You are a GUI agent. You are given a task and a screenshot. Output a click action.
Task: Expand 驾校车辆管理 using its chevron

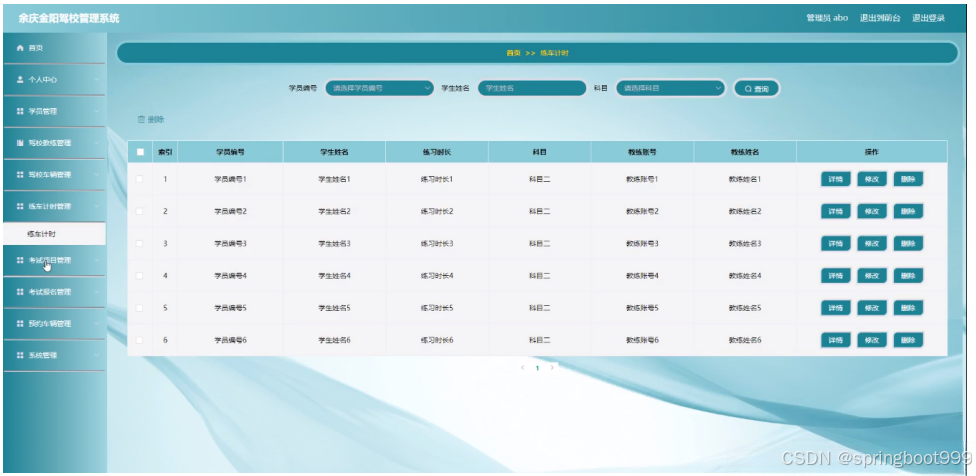pos(97,175)
